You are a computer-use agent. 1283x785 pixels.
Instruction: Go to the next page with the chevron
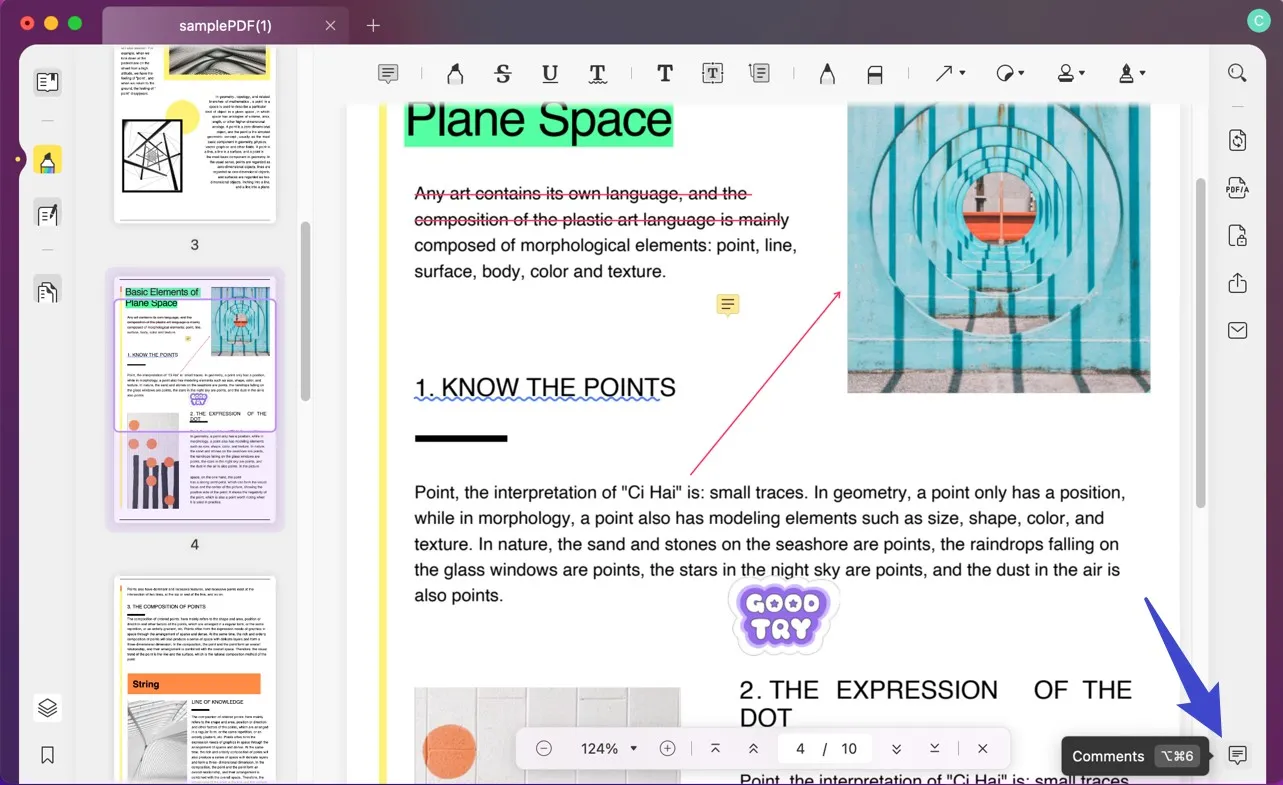pos(897,748)
